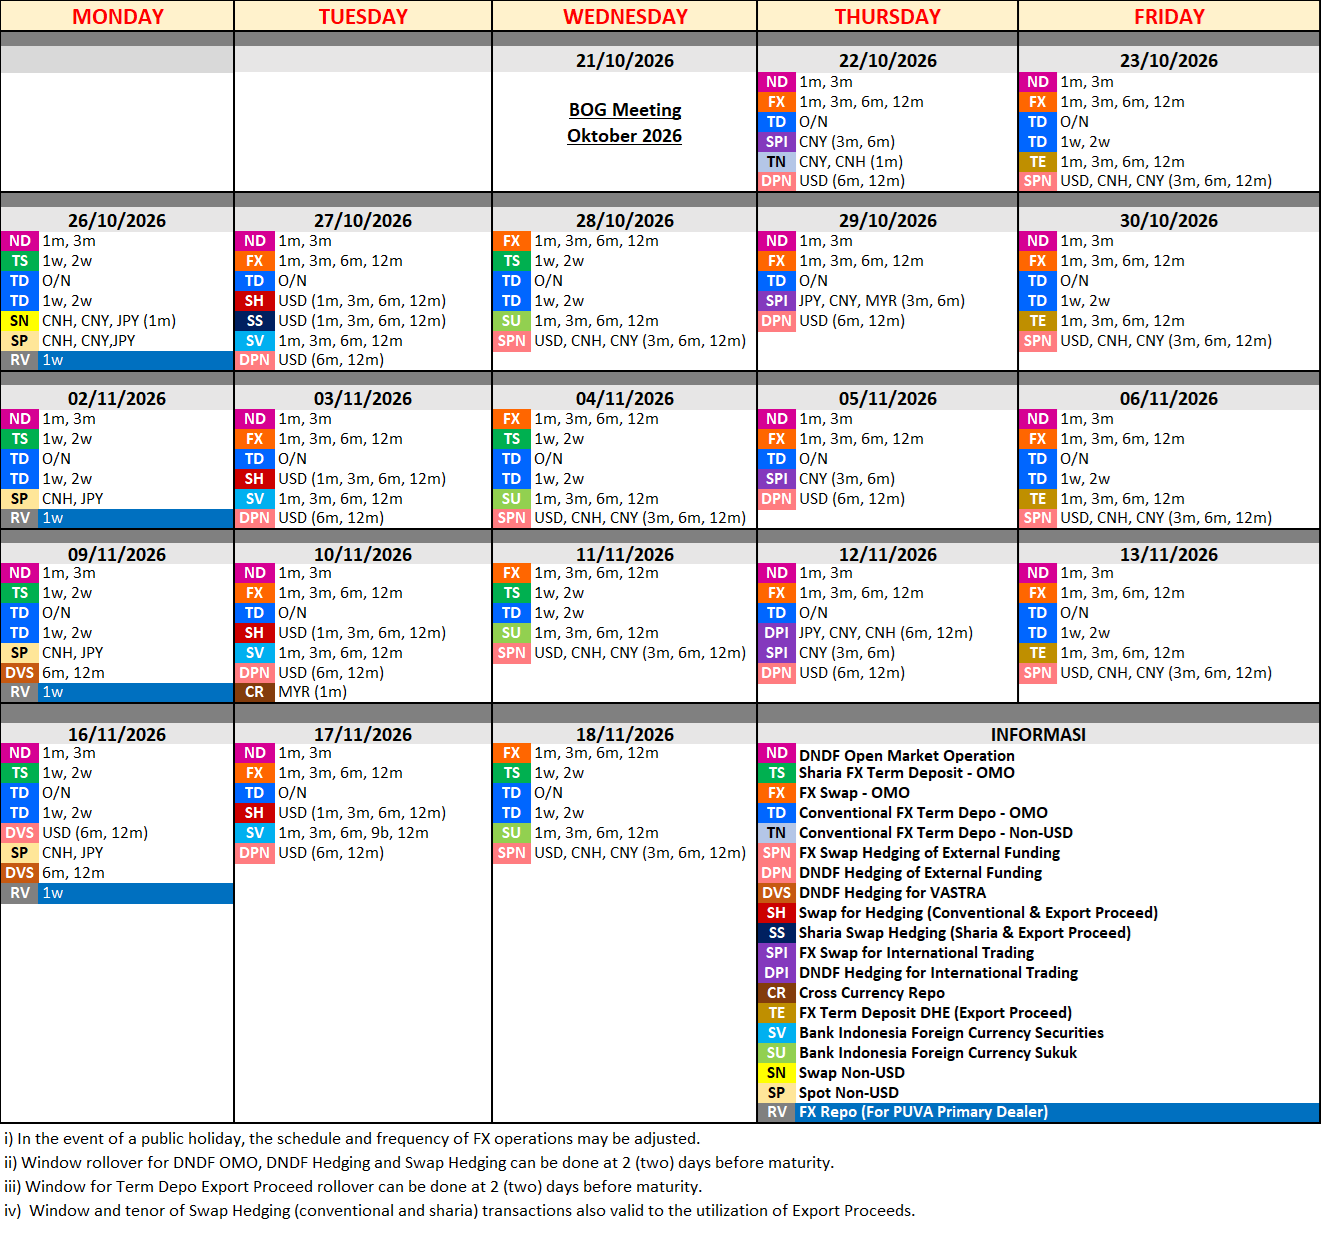Select the FX Repo (For PUVA Primary Dealer) legend row
The width and height of the screenshot is (1321, 1246).
(1039, 1112)
